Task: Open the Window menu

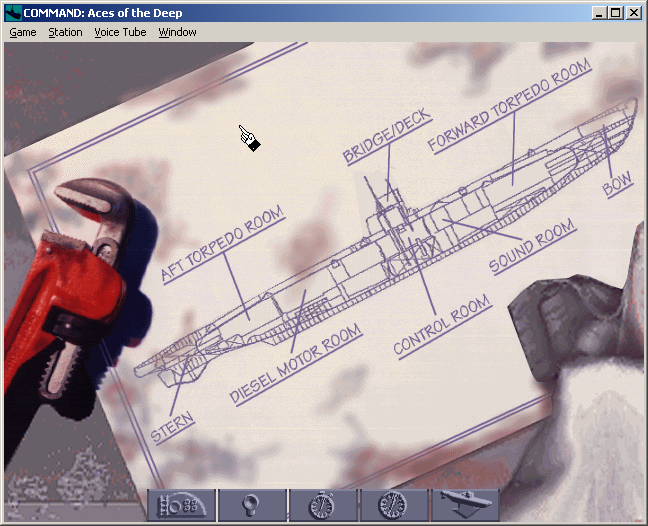Action: [177, 32]
